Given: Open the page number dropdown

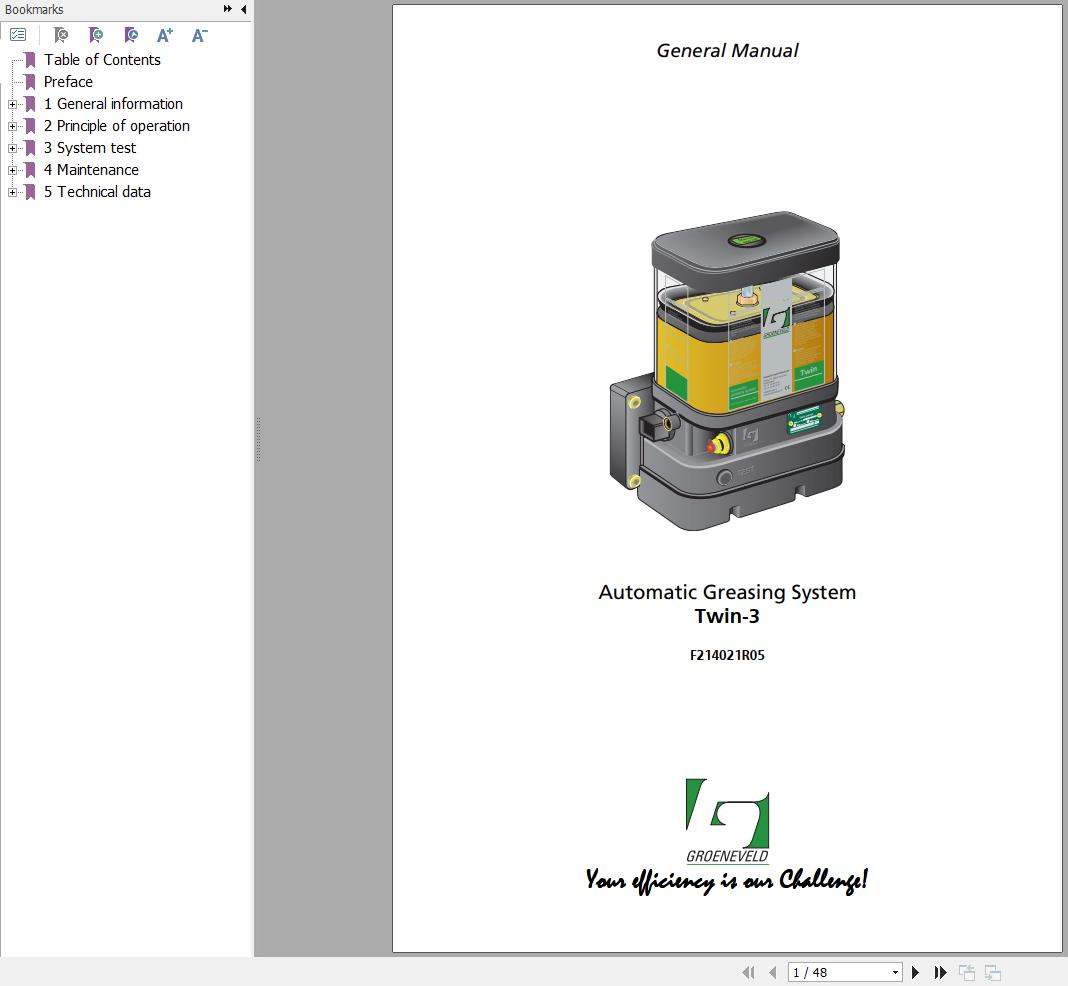Looking at the screenshot, I should [x=895, y=972].
